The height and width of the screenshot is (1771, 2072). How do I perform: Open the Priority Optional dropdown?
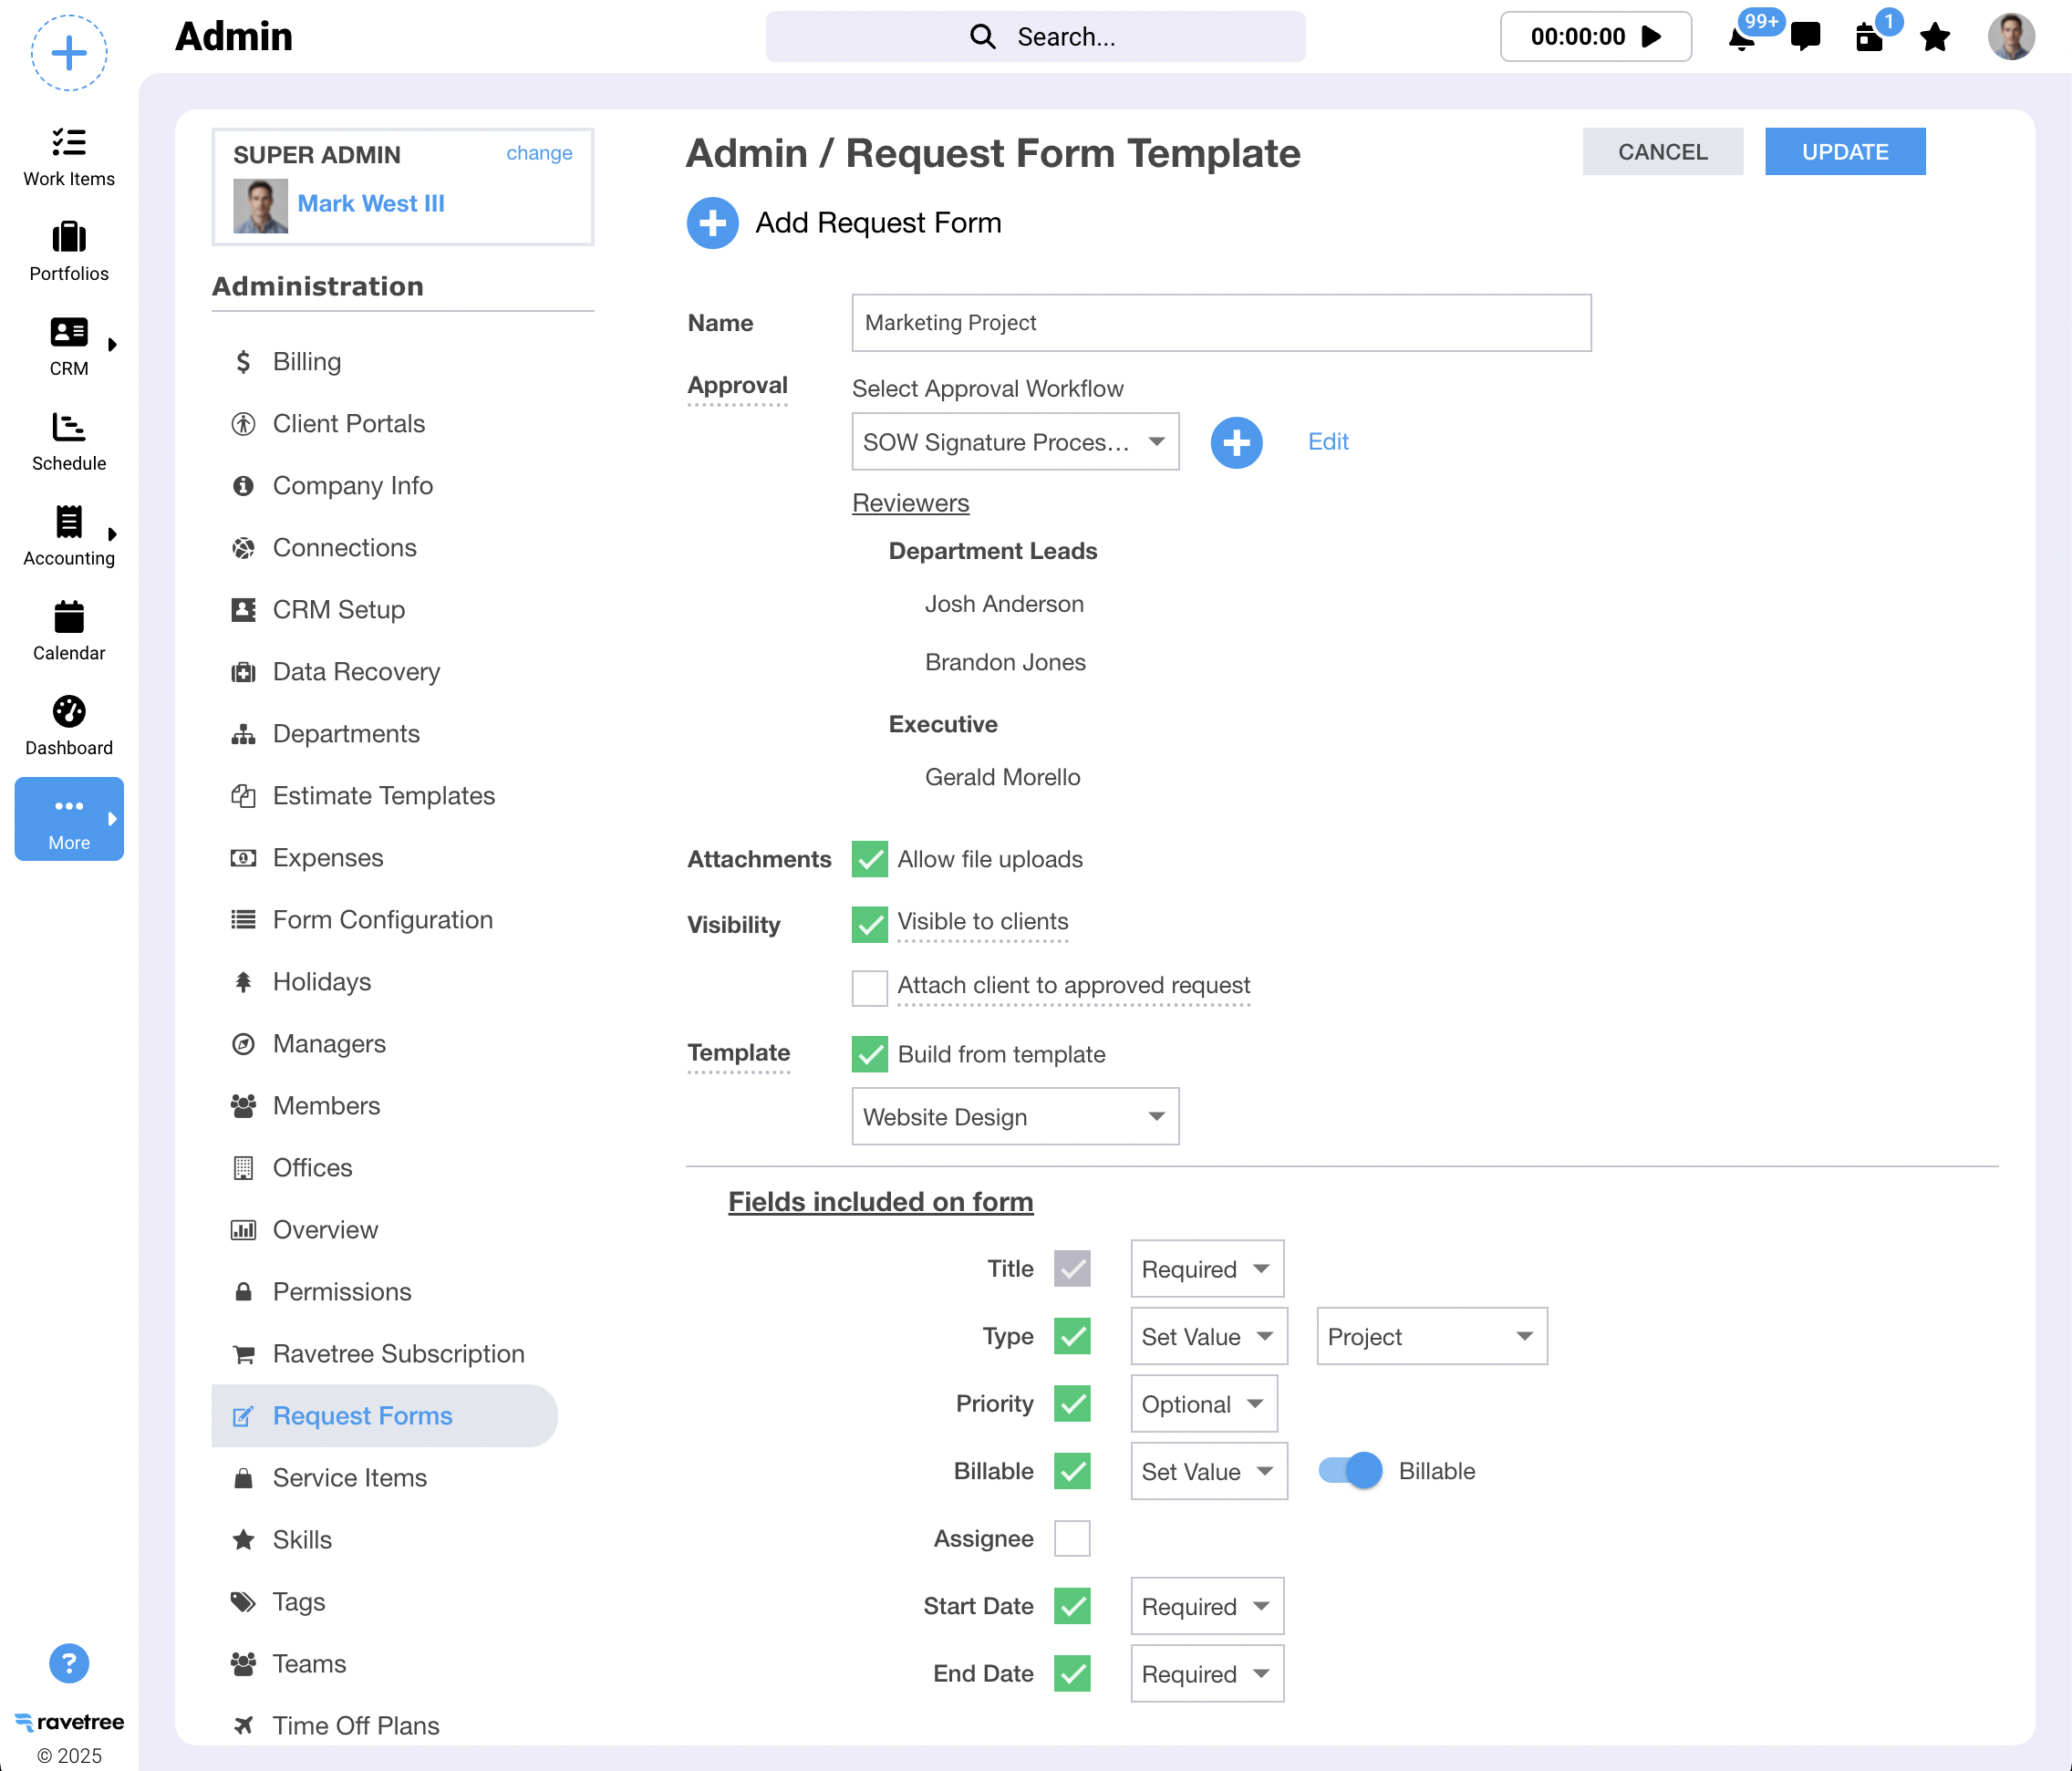pos(1203,1404)
